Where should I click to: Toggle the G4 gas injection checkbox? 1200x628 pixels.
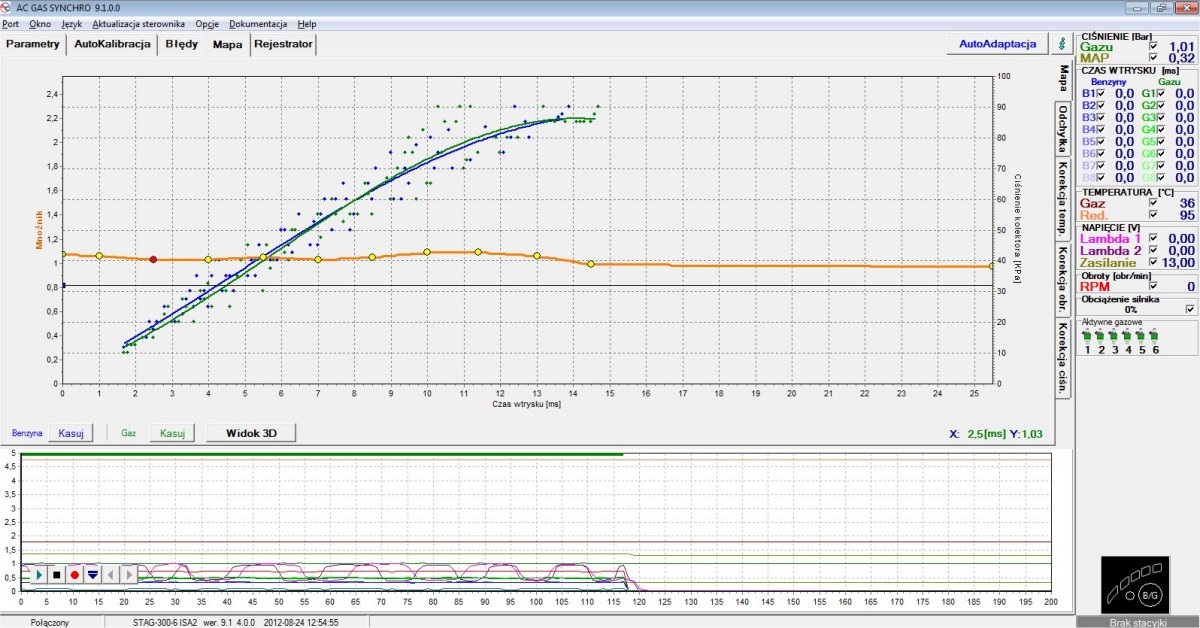coord(1161,129)
